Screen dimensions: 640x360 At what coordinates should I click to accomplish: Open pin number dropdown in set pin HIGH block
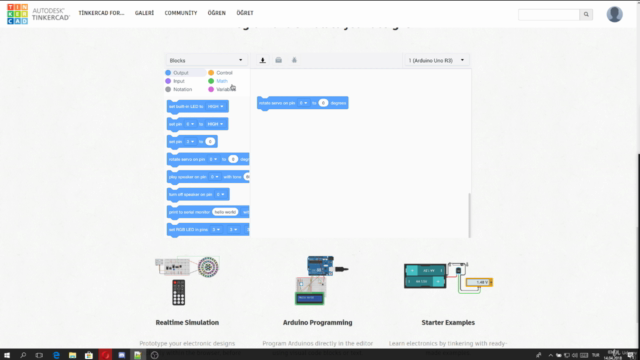pyautogui.click(x=190, y=124)
